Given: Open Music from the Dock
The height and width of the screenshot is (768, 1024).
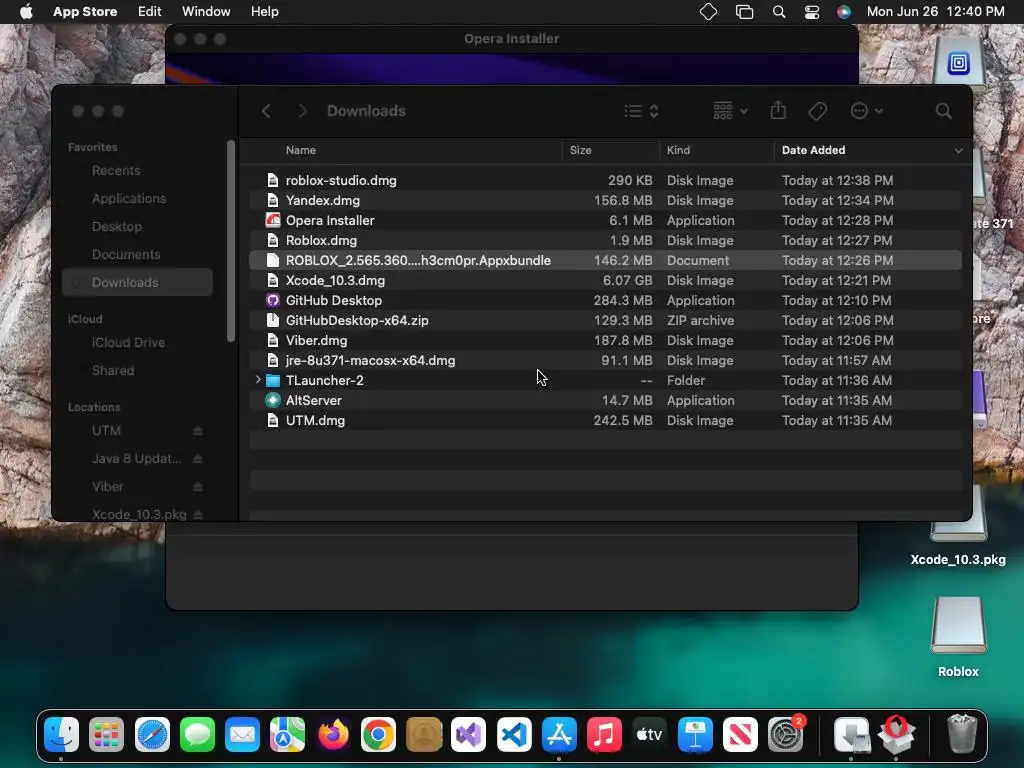Looking at the screenshot, I should tap(604, 735).
